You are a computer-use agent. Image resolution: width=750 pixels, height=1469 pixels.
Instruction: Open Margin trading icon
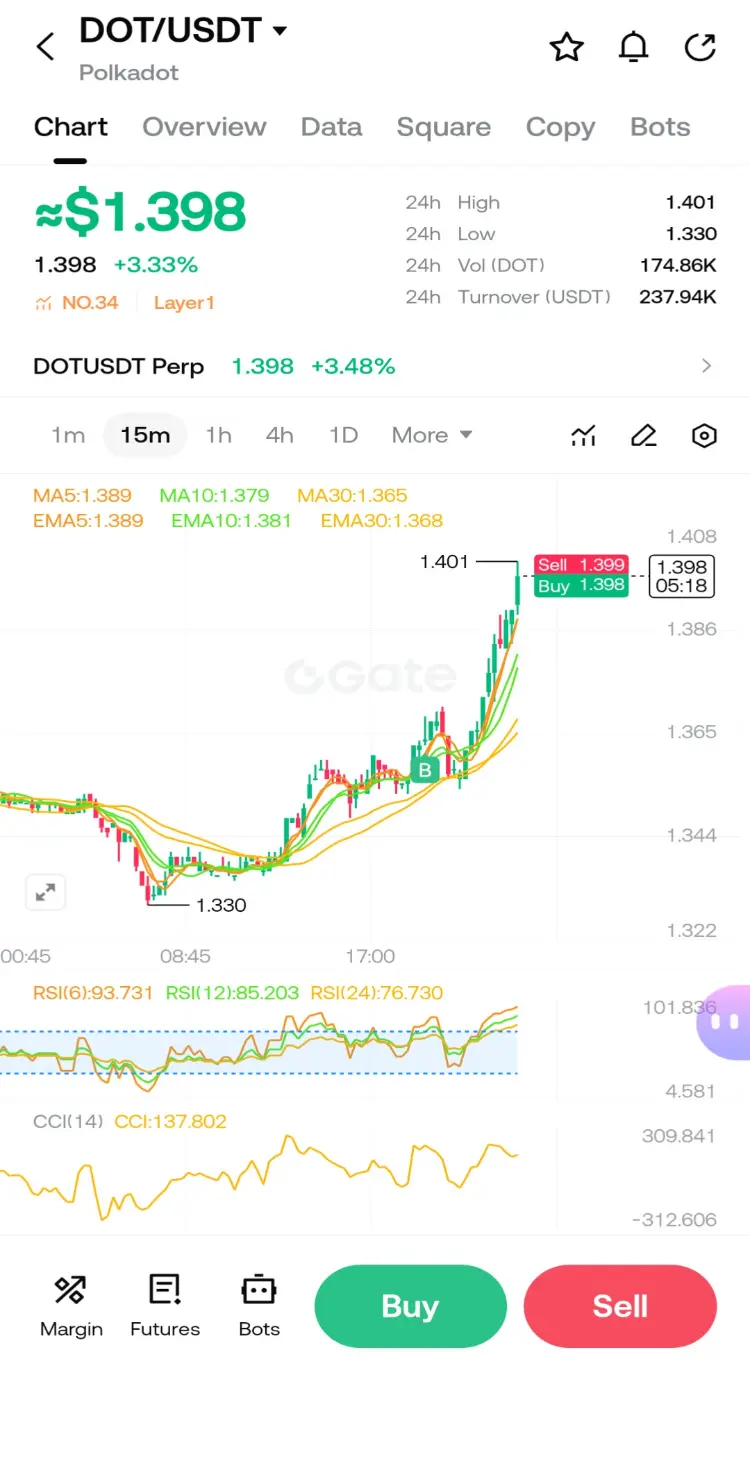point(71,1307)
